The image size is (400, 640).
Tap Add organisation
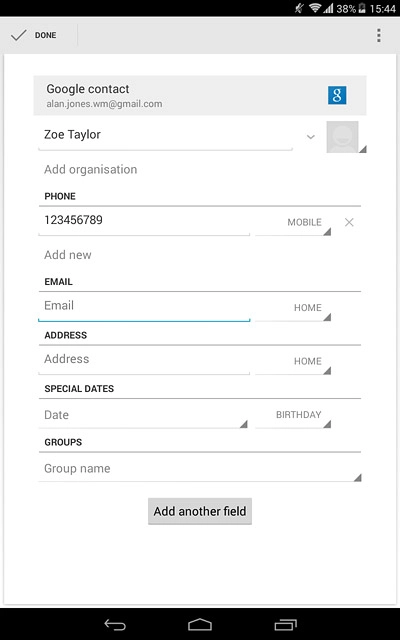point(91,169)
